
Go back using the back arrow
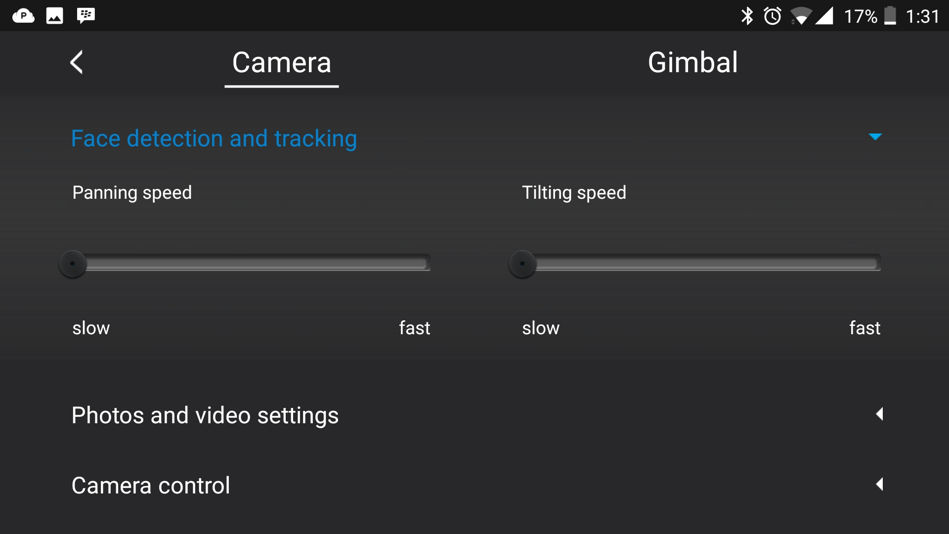pos(77,62)
